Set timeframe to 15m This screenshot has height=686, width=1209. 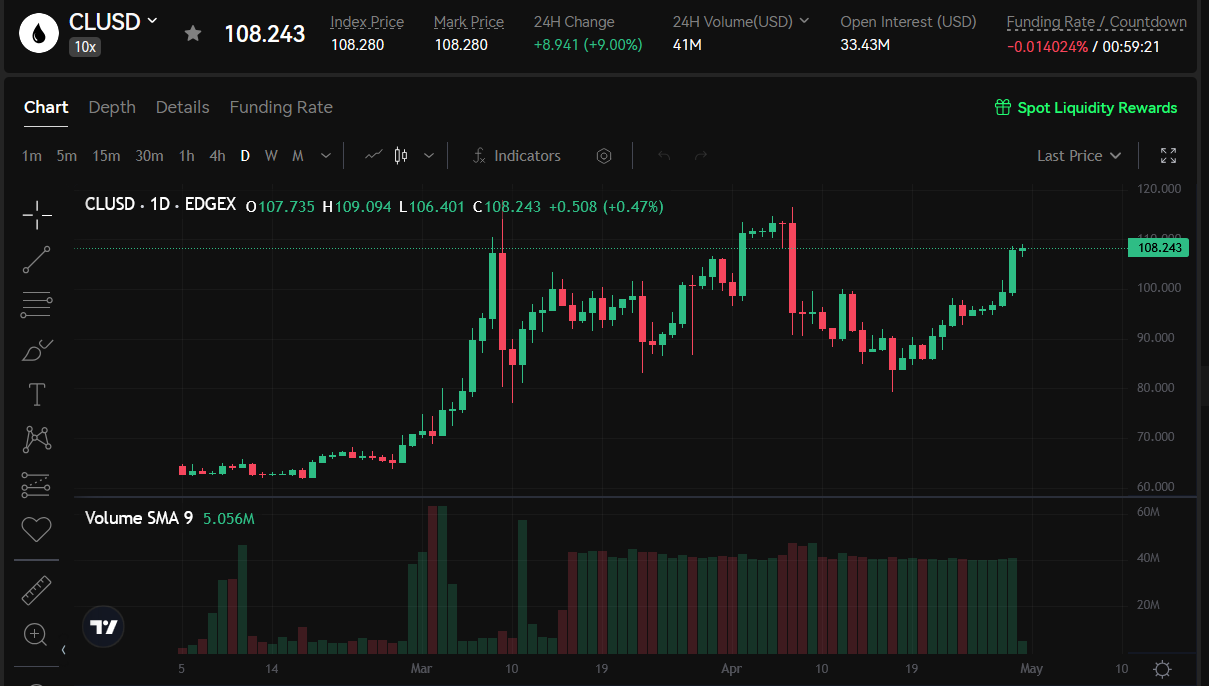(x=106, y=156)
